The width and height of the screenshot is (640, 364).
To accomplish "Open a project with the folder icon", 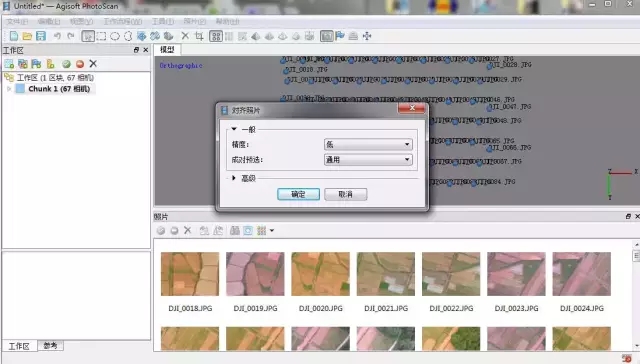I will 27,36.
